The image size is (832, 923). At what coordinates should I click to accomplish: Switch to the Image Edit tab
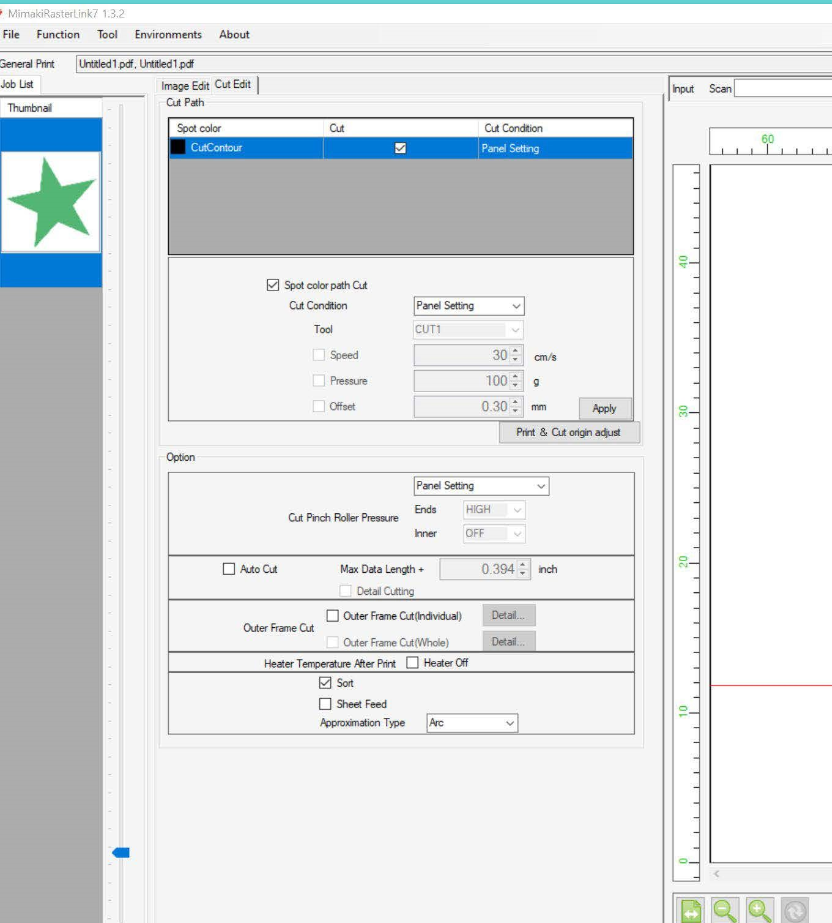[185, 86]
